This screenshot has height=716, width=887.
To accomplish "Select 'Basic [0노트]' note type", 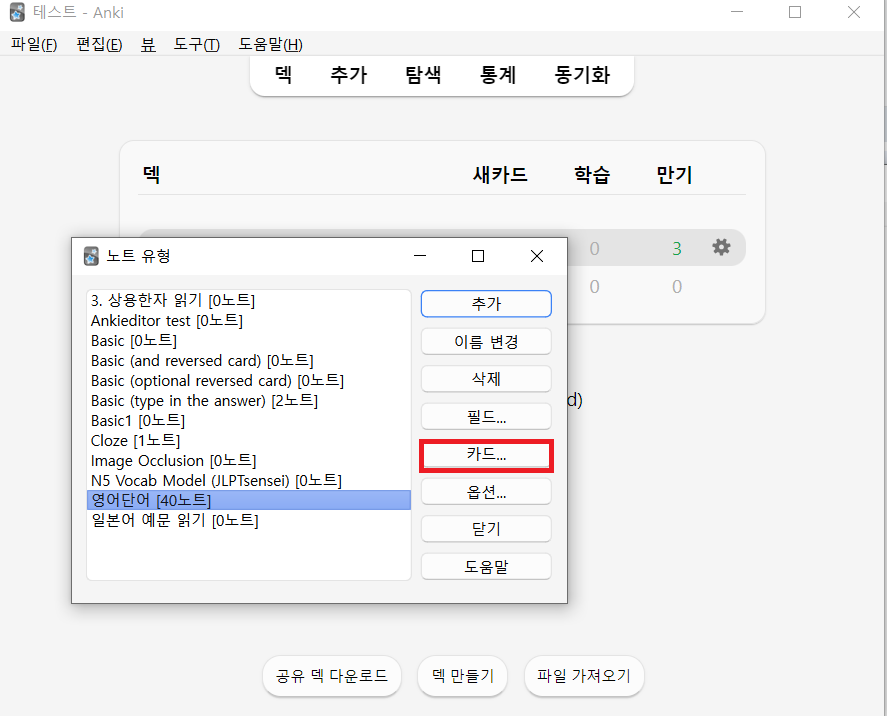I will pos(249,340).
